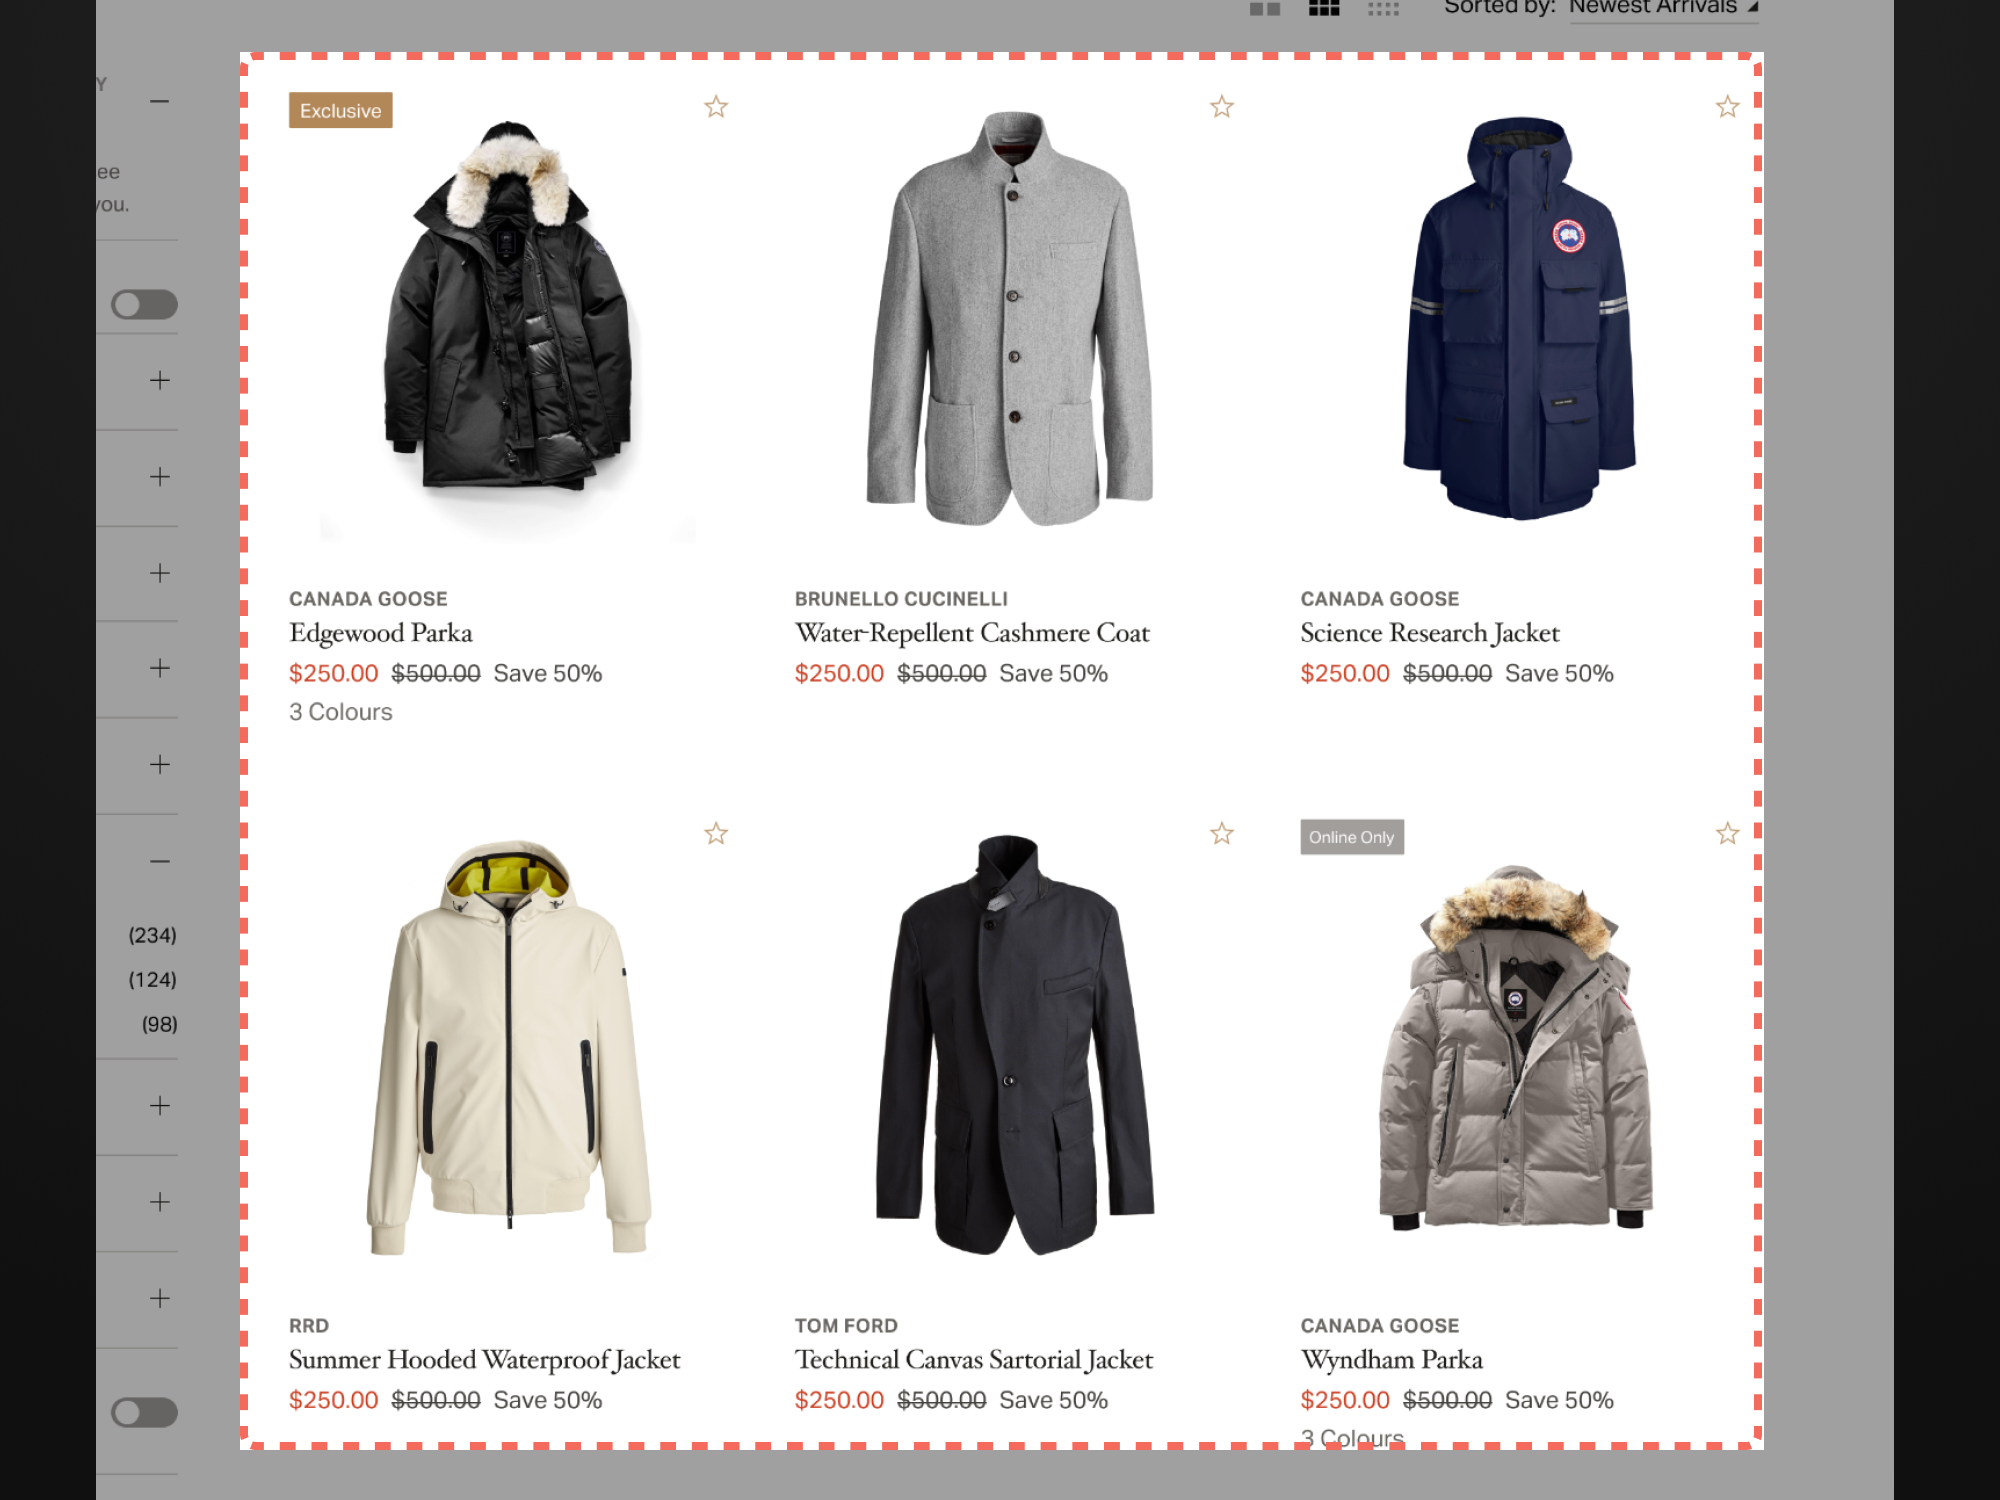
Task: Add Science Research Jacket to wishlist star
Action: coord(1728,107)
